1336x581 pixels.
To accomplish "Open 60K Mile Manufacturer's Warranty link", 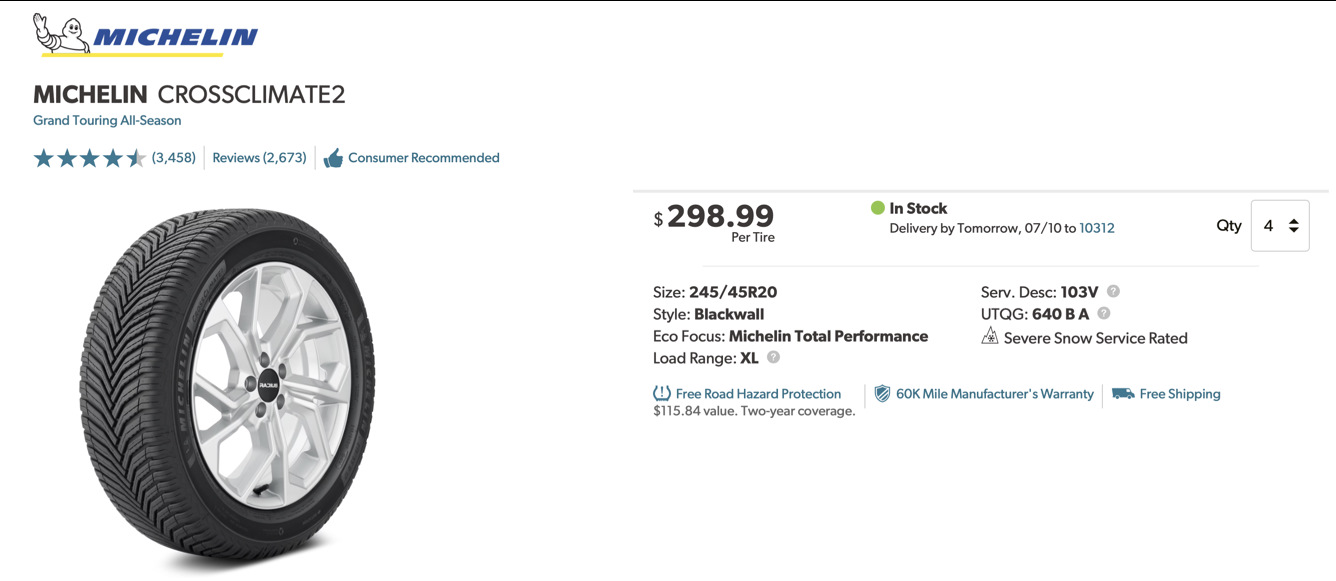I will click(994, 394).
